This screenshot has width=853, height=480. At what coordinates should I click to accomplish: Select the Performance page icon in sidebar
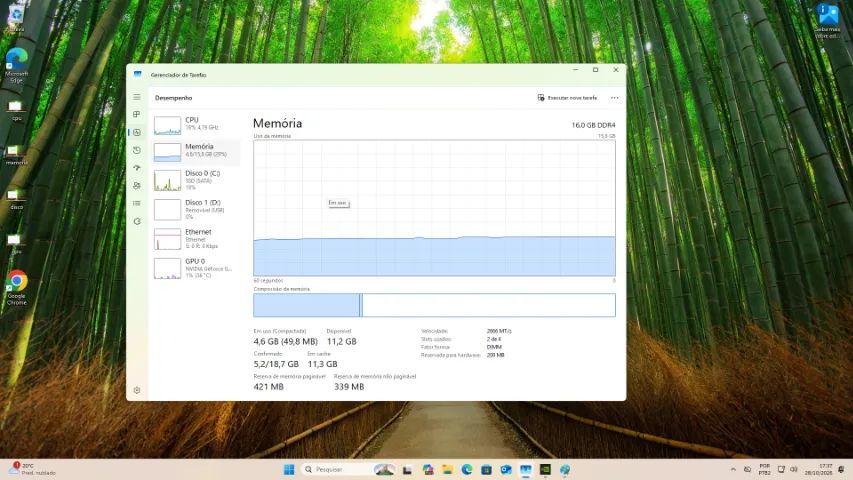137,132
